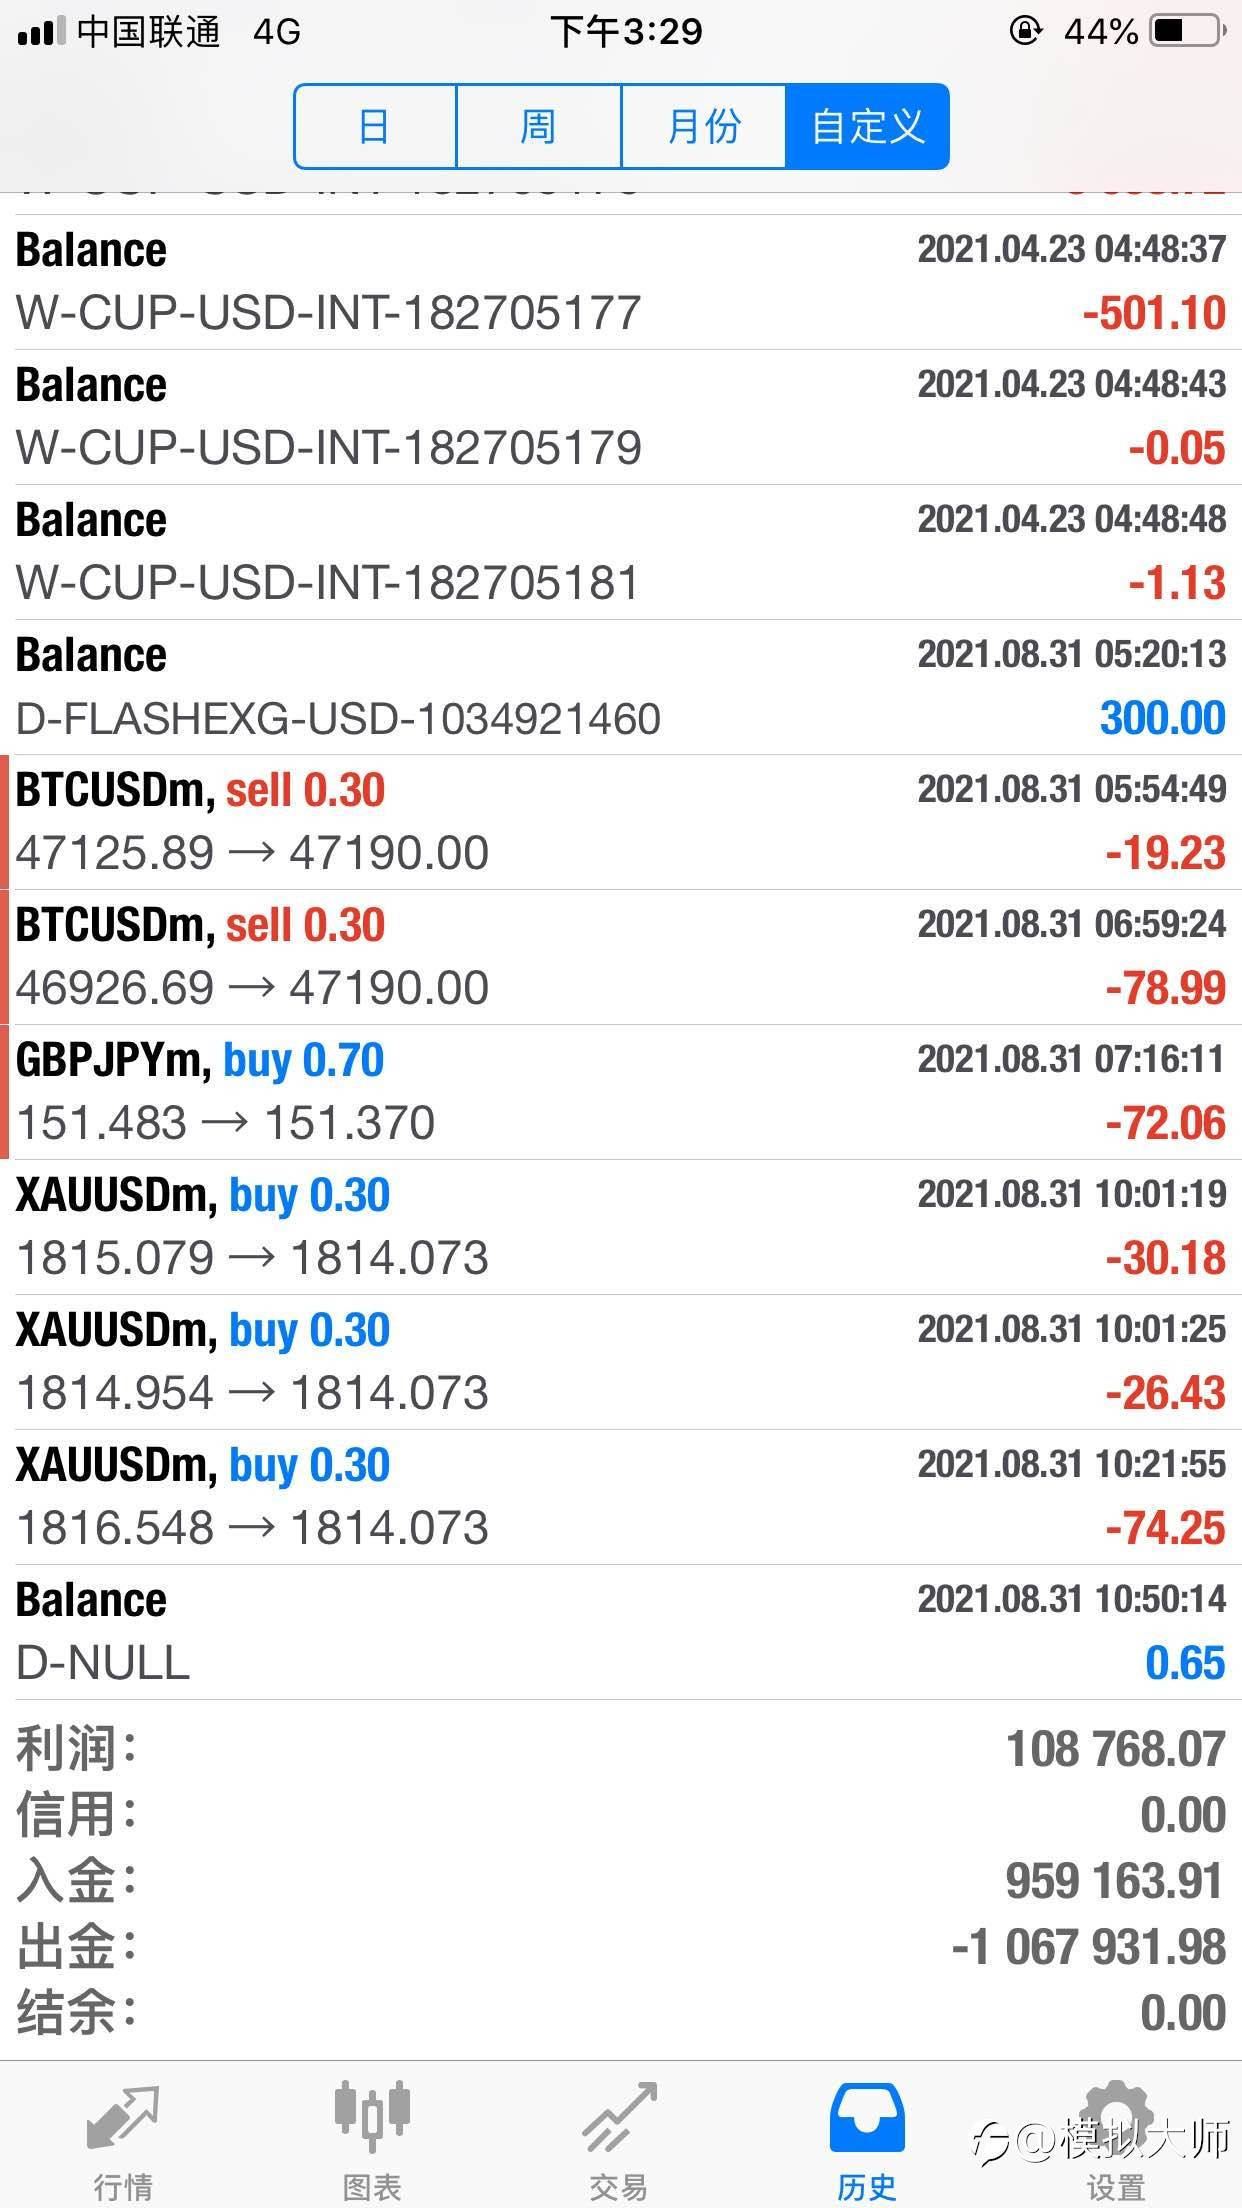Open the D-FLASHEXG 300.00 balance entry

click(621, 687)
